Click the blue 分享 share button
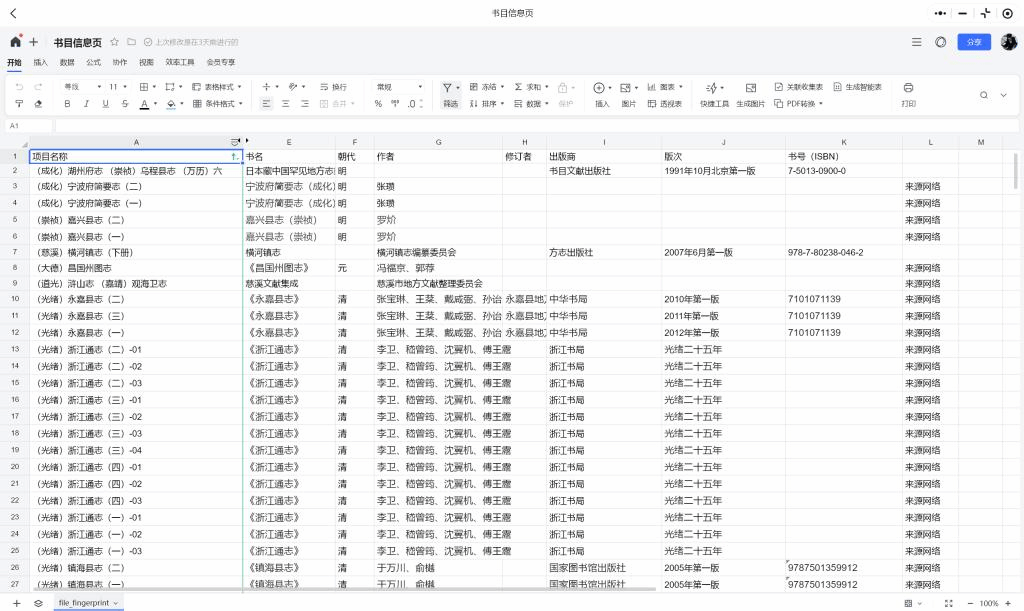This screenshot has width=1024, height=611. pos(974,42)
